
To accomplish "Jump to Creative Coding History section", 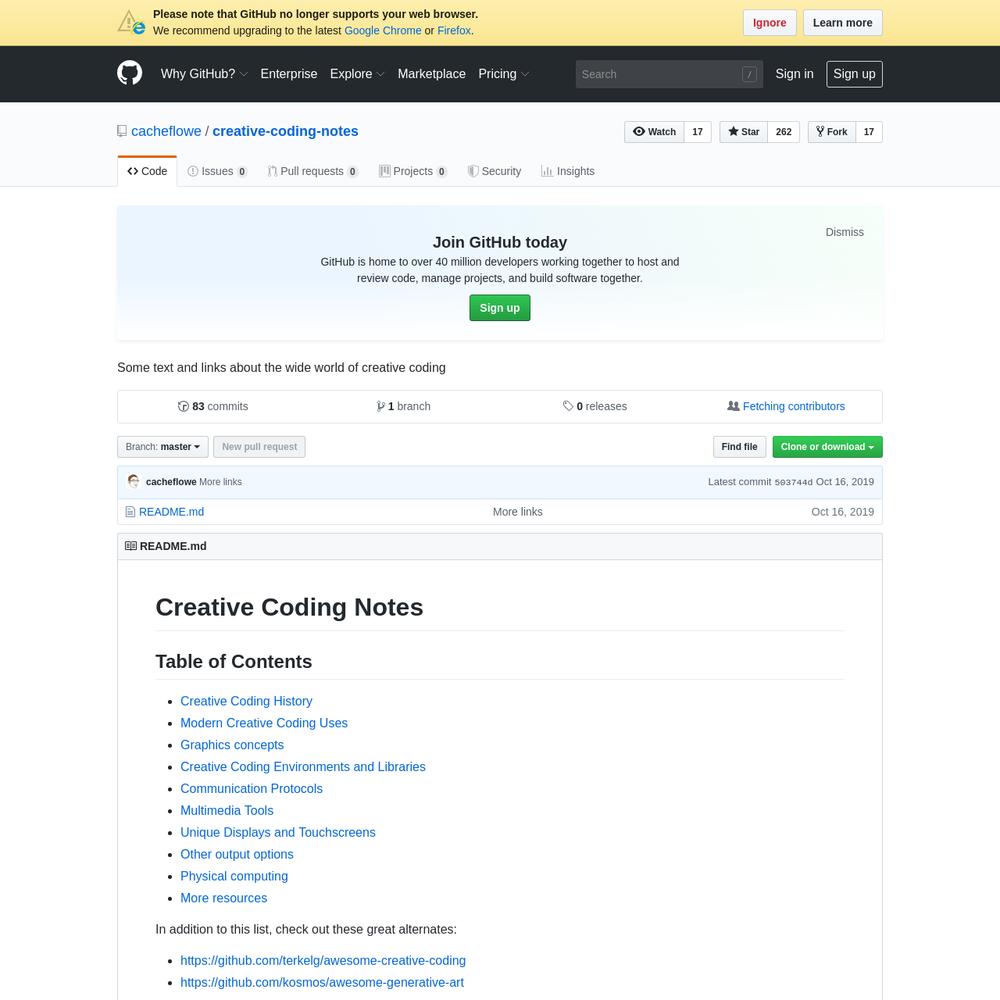I will click(246, 701).
